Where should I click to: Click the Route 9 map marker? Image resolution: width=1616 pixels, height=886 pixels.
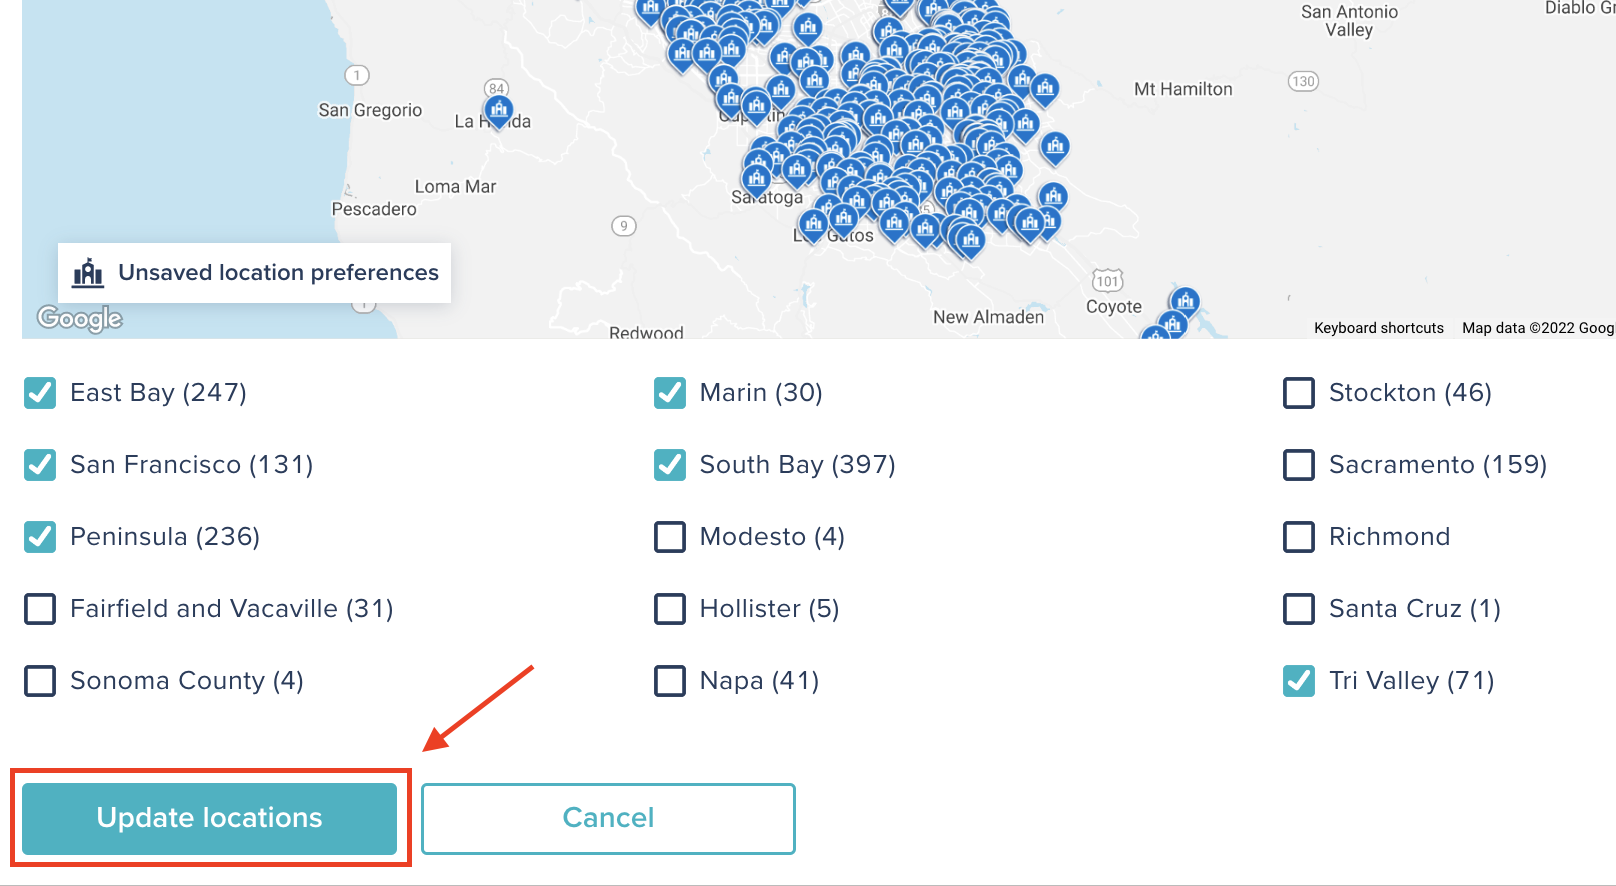pos(624,226)
